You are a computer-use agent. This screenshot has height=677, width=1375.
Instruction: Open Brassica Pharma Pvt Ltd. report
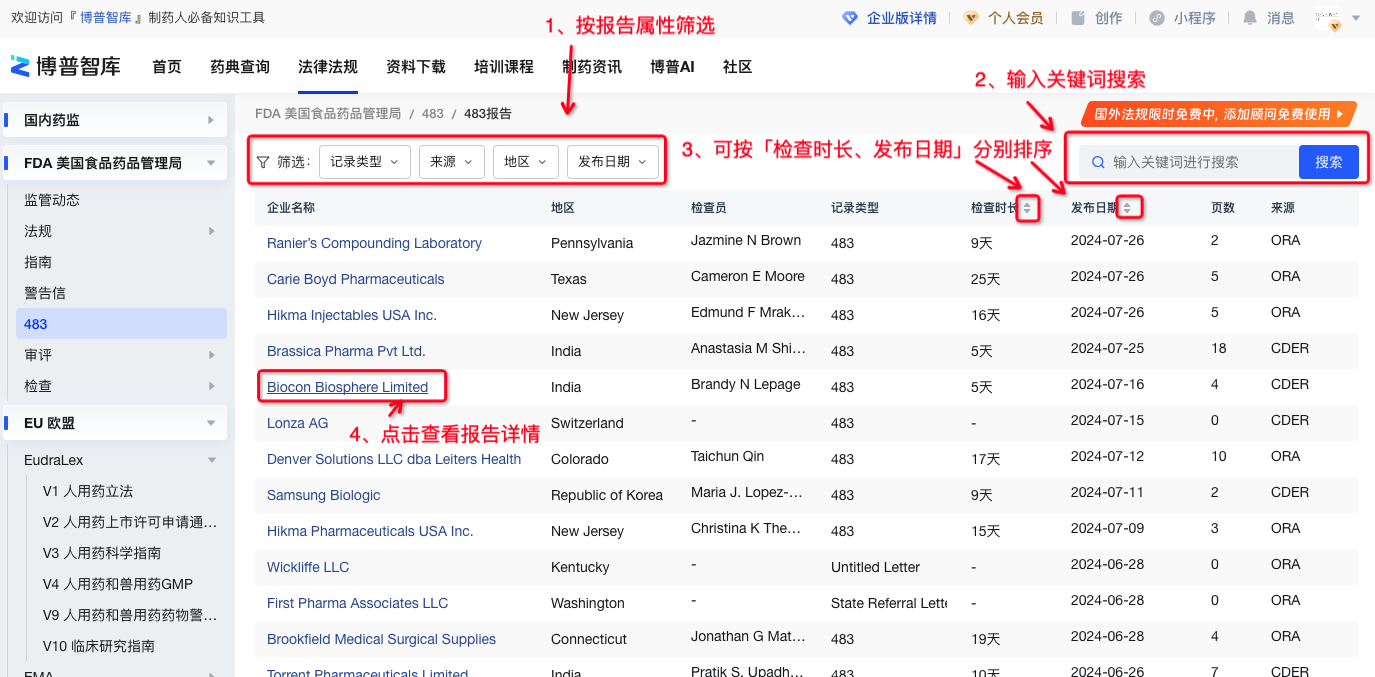coord(346,351)
